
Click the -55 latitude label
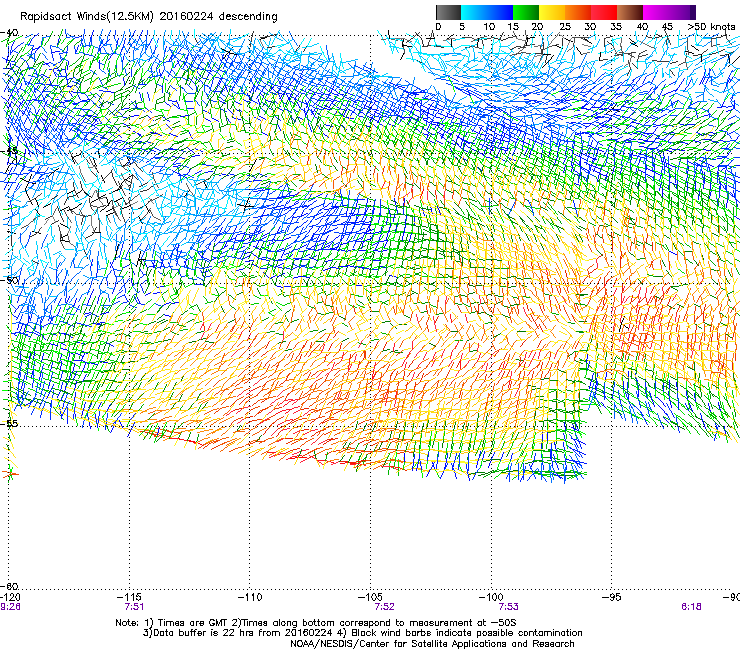tap(9, 423)
